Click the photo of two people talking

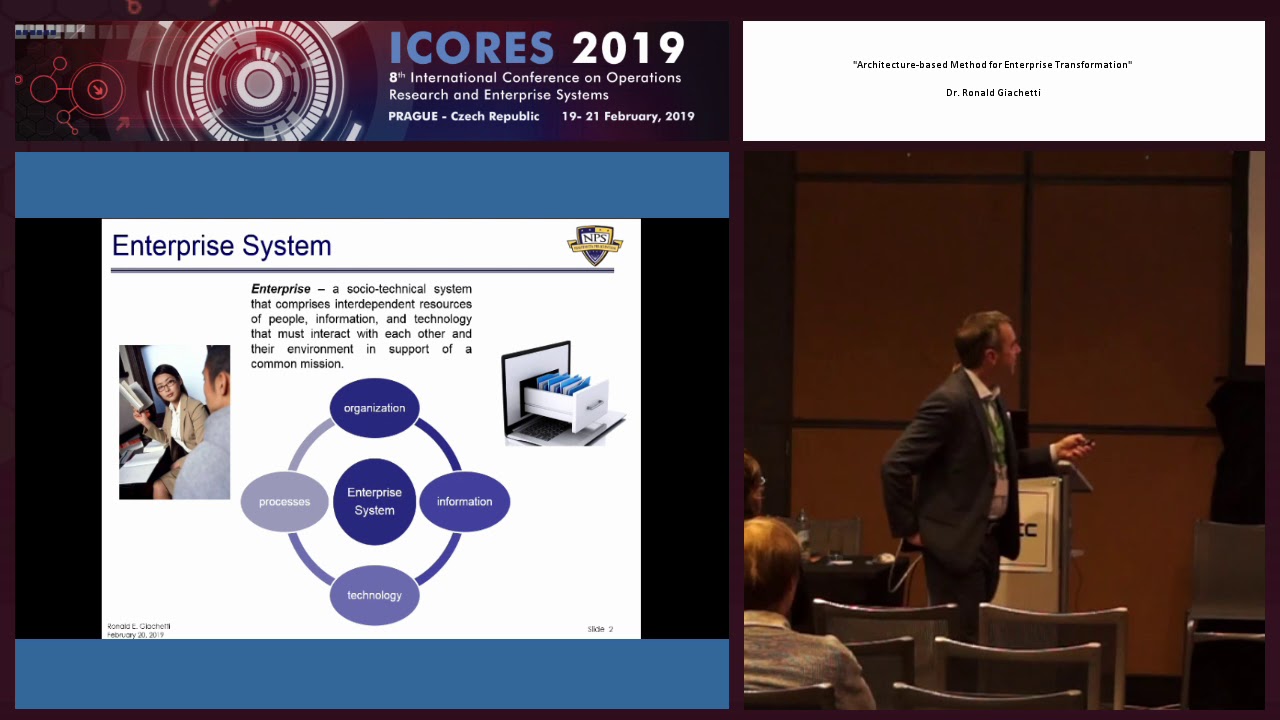(x=174, y=422)
